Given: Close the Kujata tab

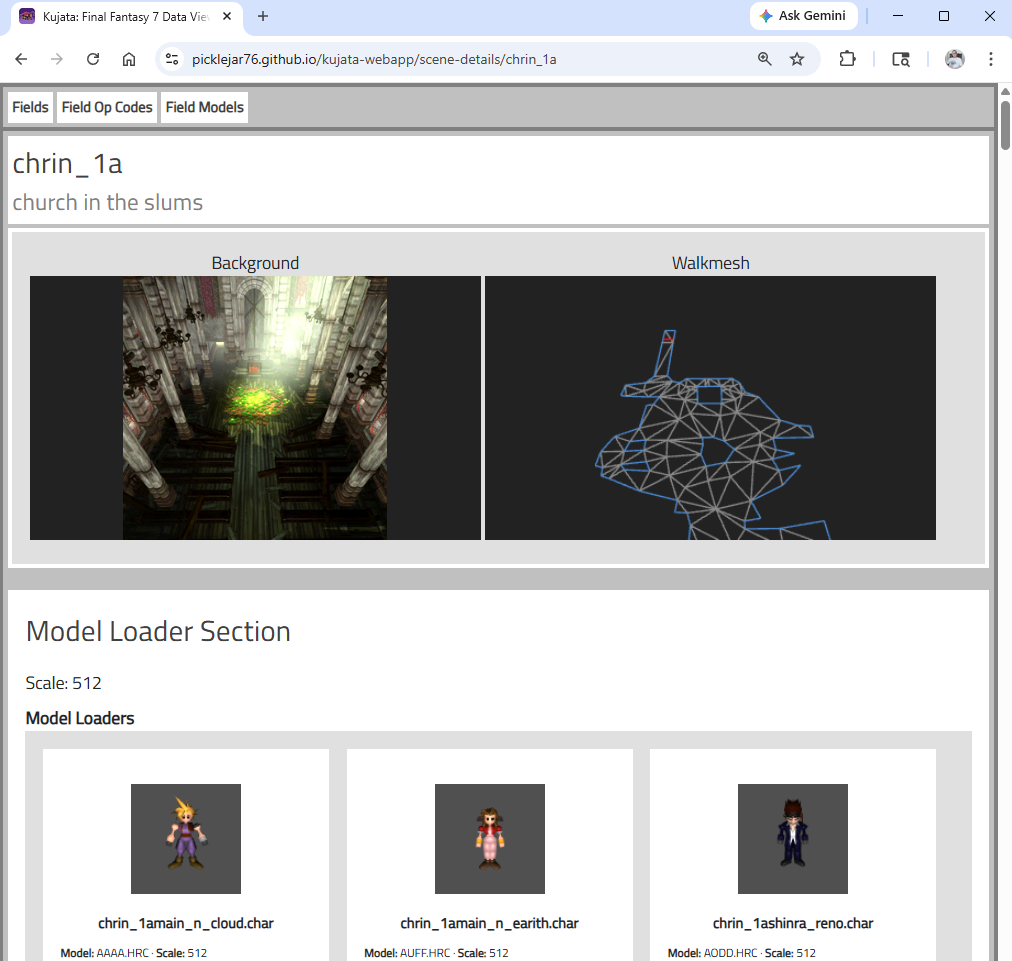Looking at the screenshot, I should click(227, 16).
